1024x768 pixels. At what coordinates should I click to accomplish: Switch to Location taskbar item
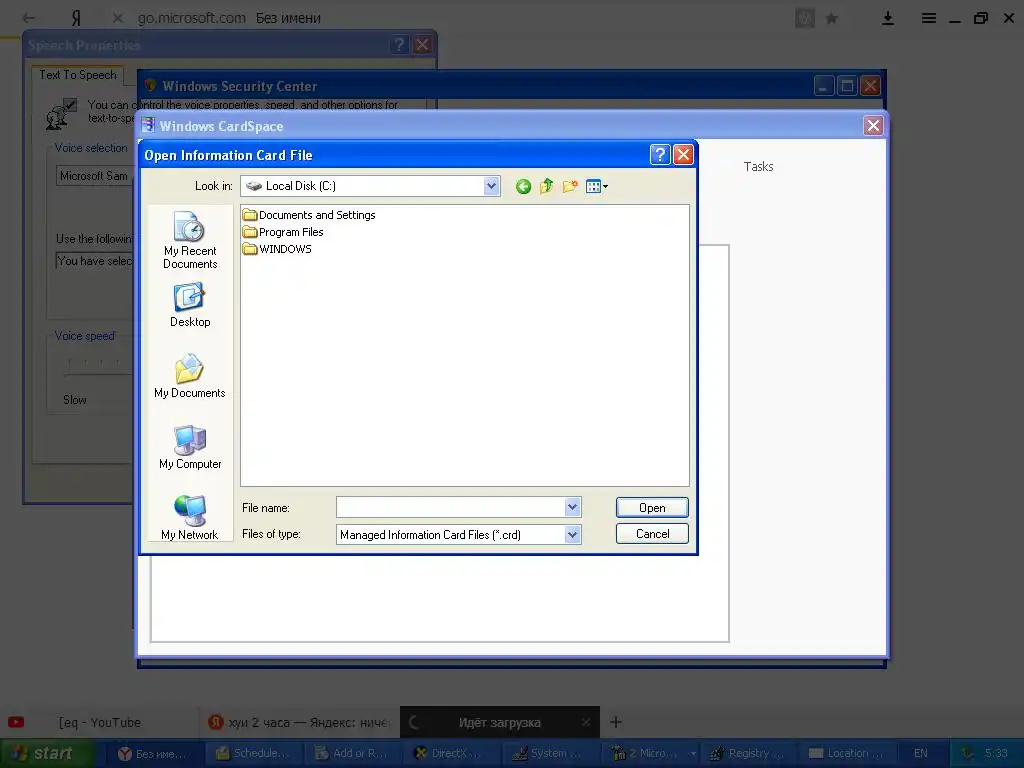[846, 754]
